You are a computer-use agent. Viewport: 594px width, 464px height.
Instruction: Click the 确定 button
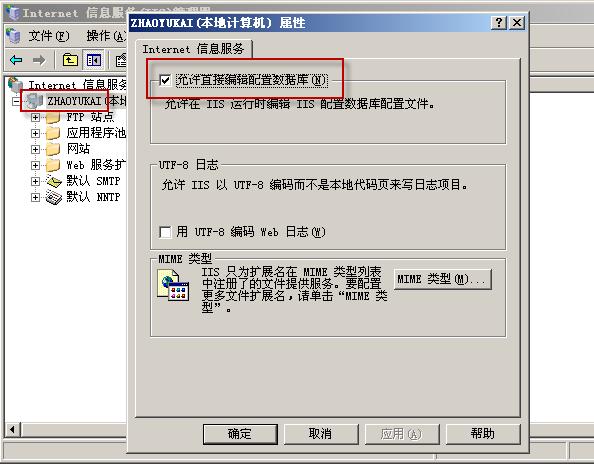point(240,434)
